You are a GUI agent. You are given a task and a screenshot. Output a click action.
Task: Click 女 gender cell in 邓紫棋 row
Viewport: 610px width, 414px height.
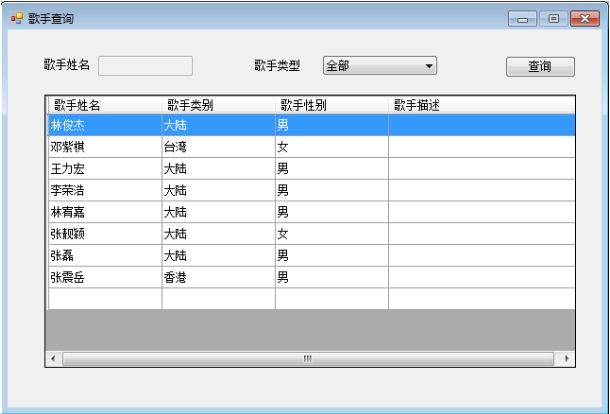(x=332, y=147)
